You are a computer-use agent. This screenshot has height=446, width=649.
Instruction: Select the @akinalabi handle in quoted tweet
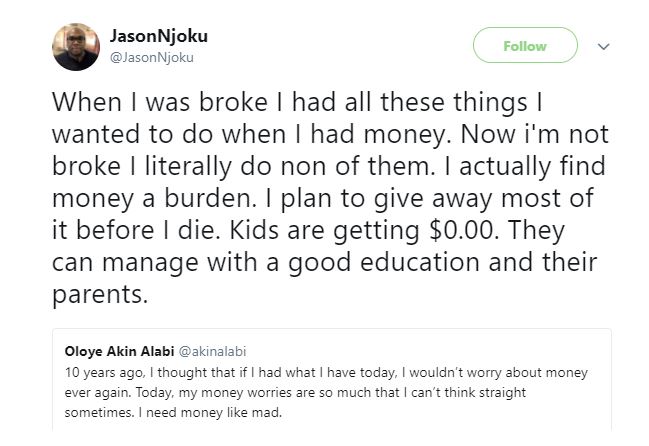coord(212,351)
